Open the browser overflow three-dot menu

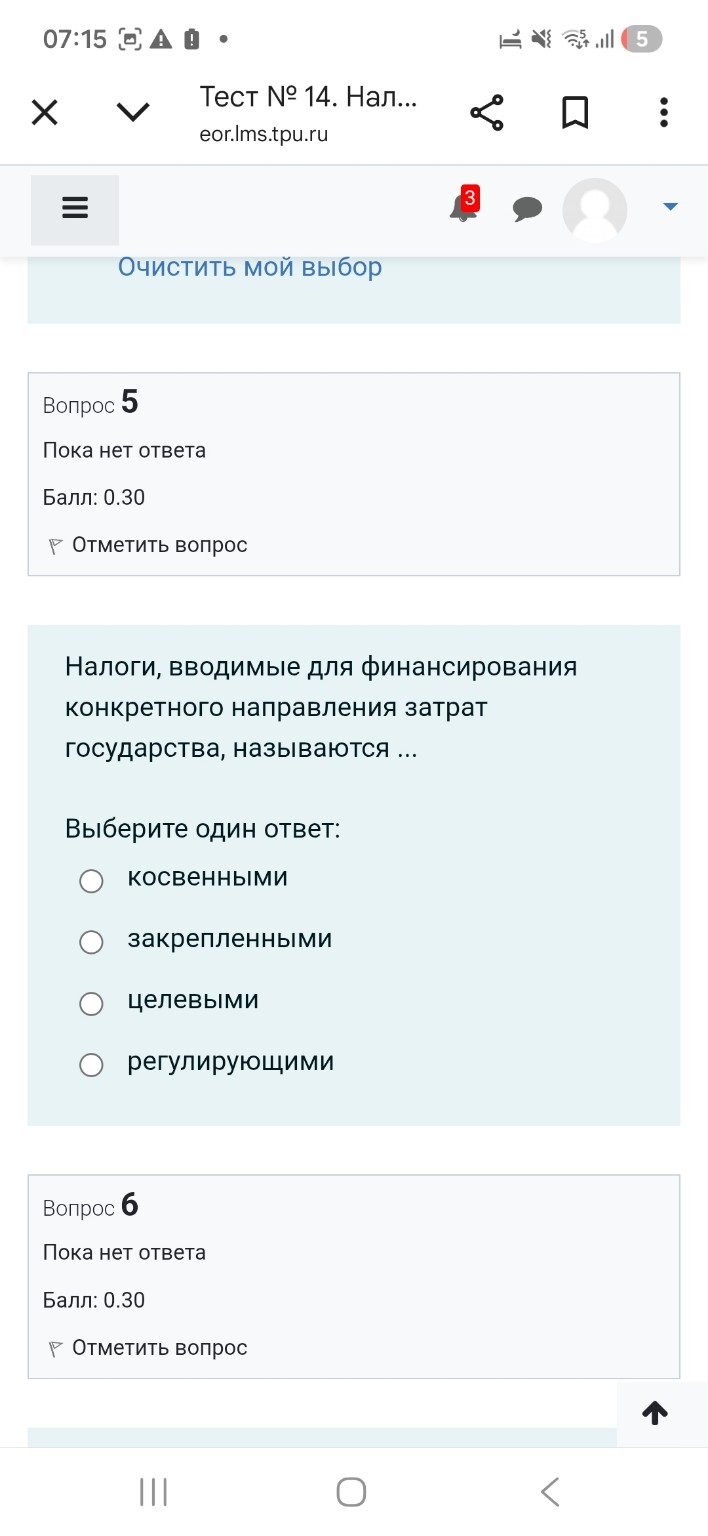(x=663, y=112)
